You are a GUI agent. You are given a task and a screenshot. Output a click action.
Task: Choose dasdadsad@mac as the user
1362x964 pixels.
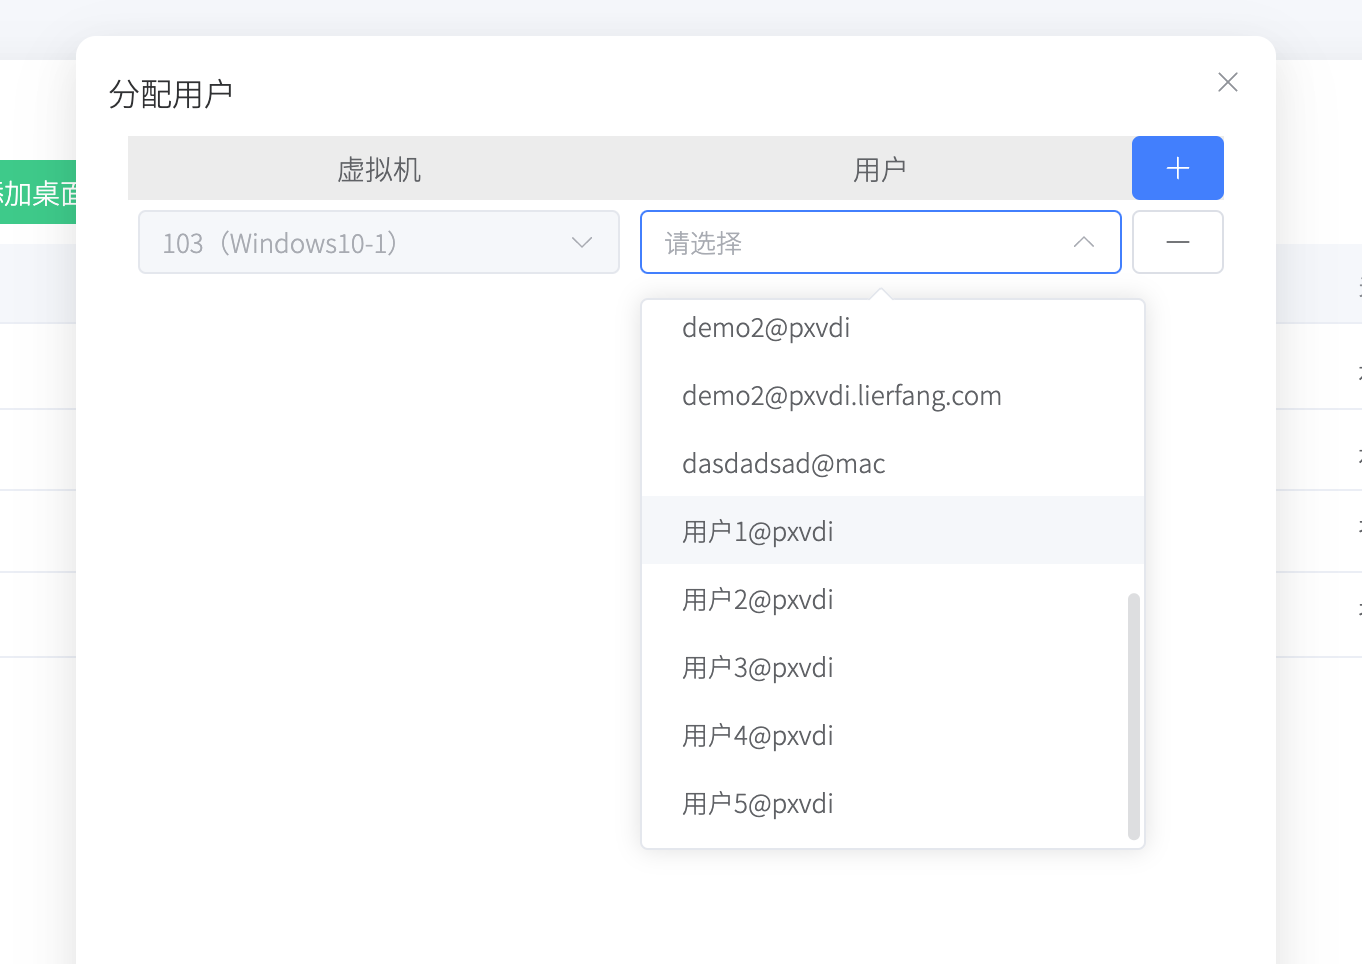pyautogui.click(x=783, y=463)
